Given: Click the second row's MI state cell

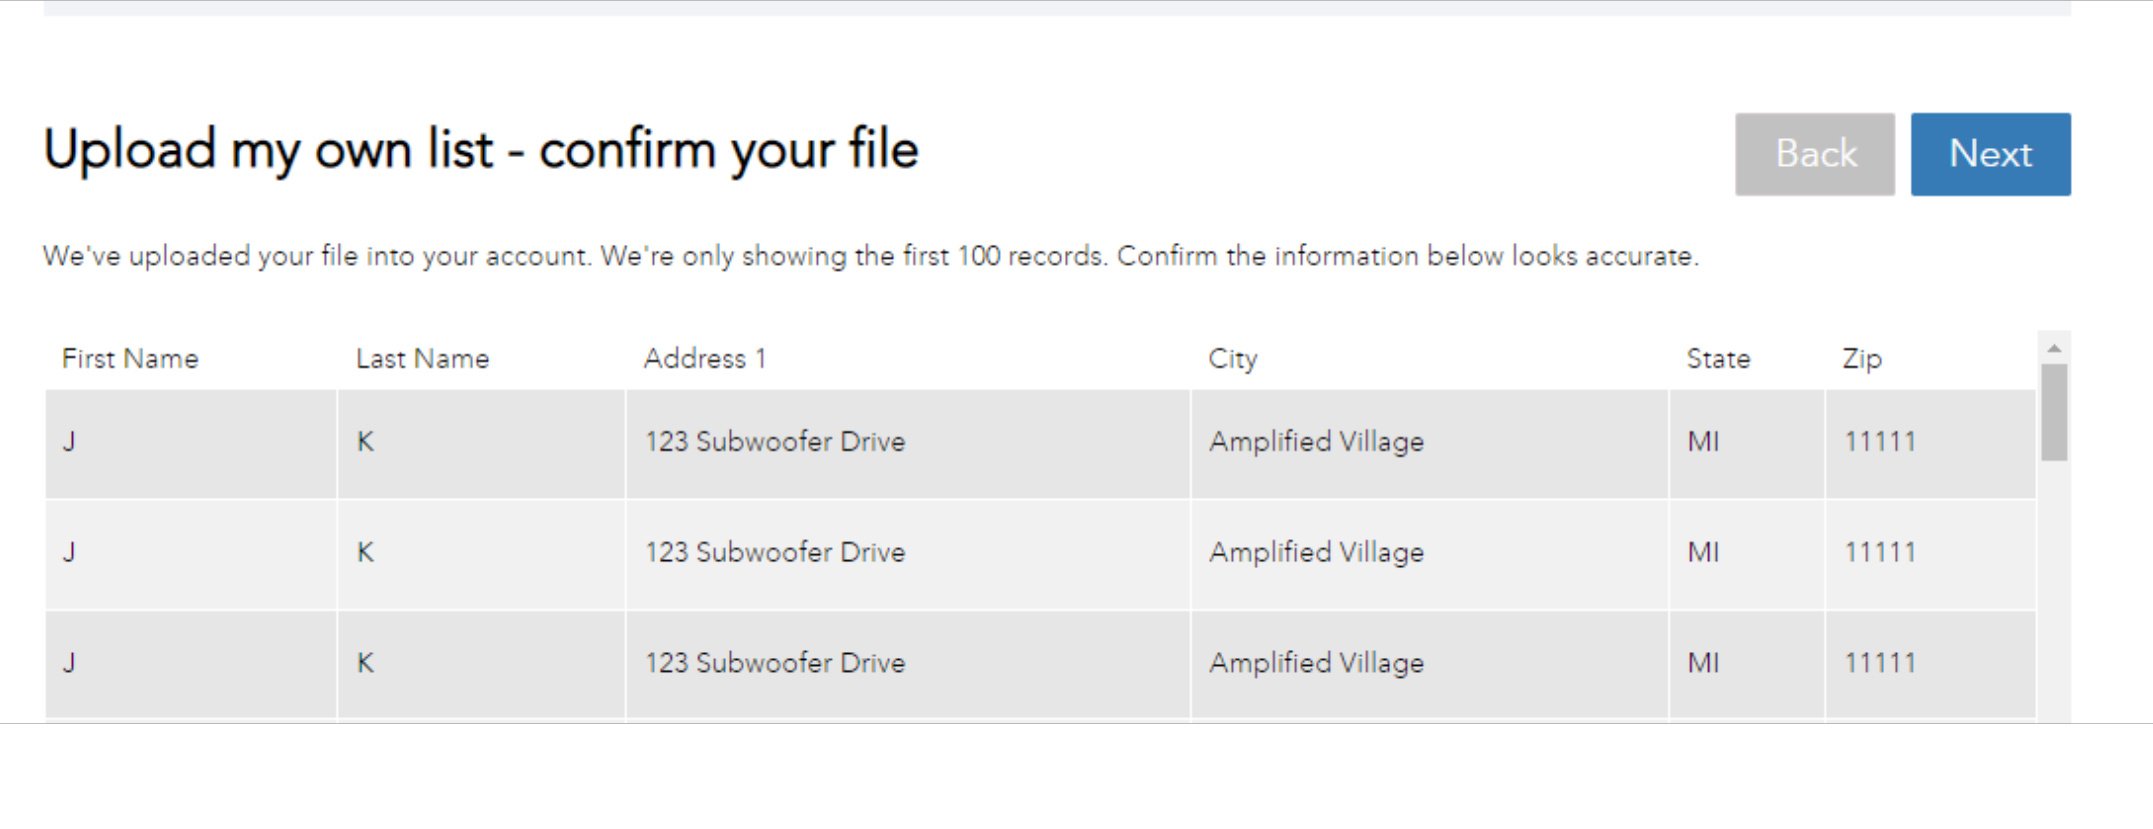Looking at the screenshot, I should [x=1702, y=552].
